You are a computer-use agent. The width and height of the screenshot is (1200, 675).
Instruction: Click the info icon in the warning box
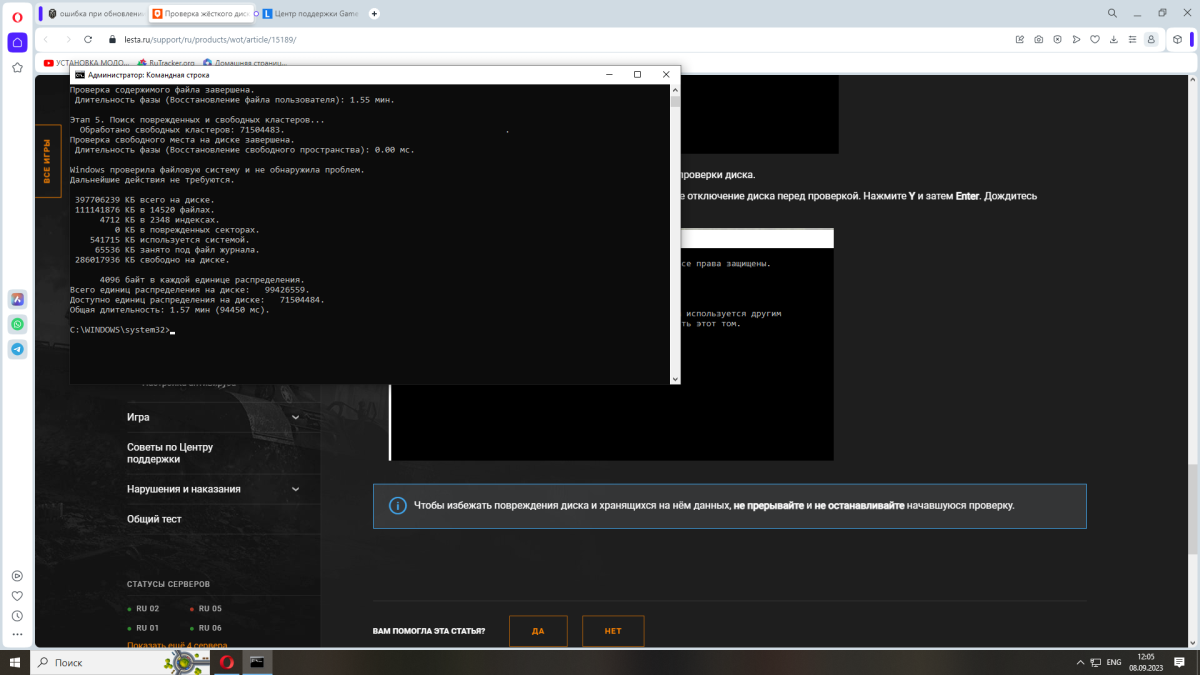coord(398,506)
